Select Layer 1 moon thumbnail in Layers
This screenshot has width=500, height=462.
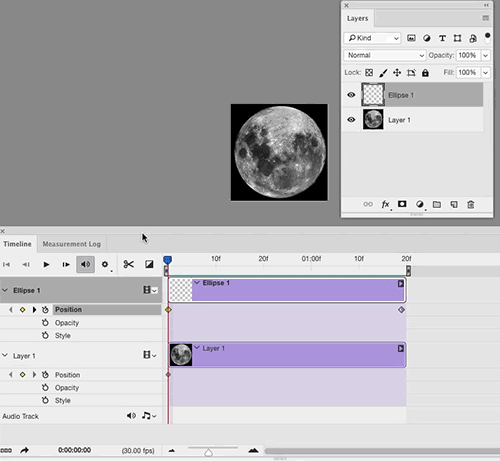(x=373, y=120)
